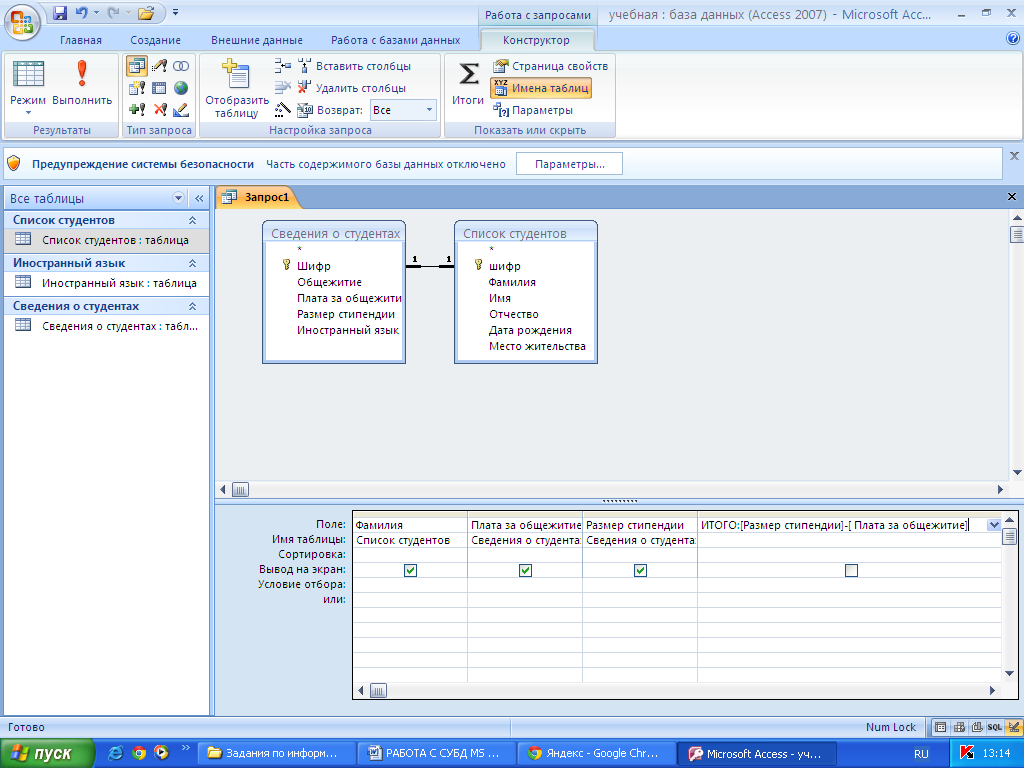The image size is (1024, 768).
Task: Select the Конструктор tab
Action: tap(536, 40)
